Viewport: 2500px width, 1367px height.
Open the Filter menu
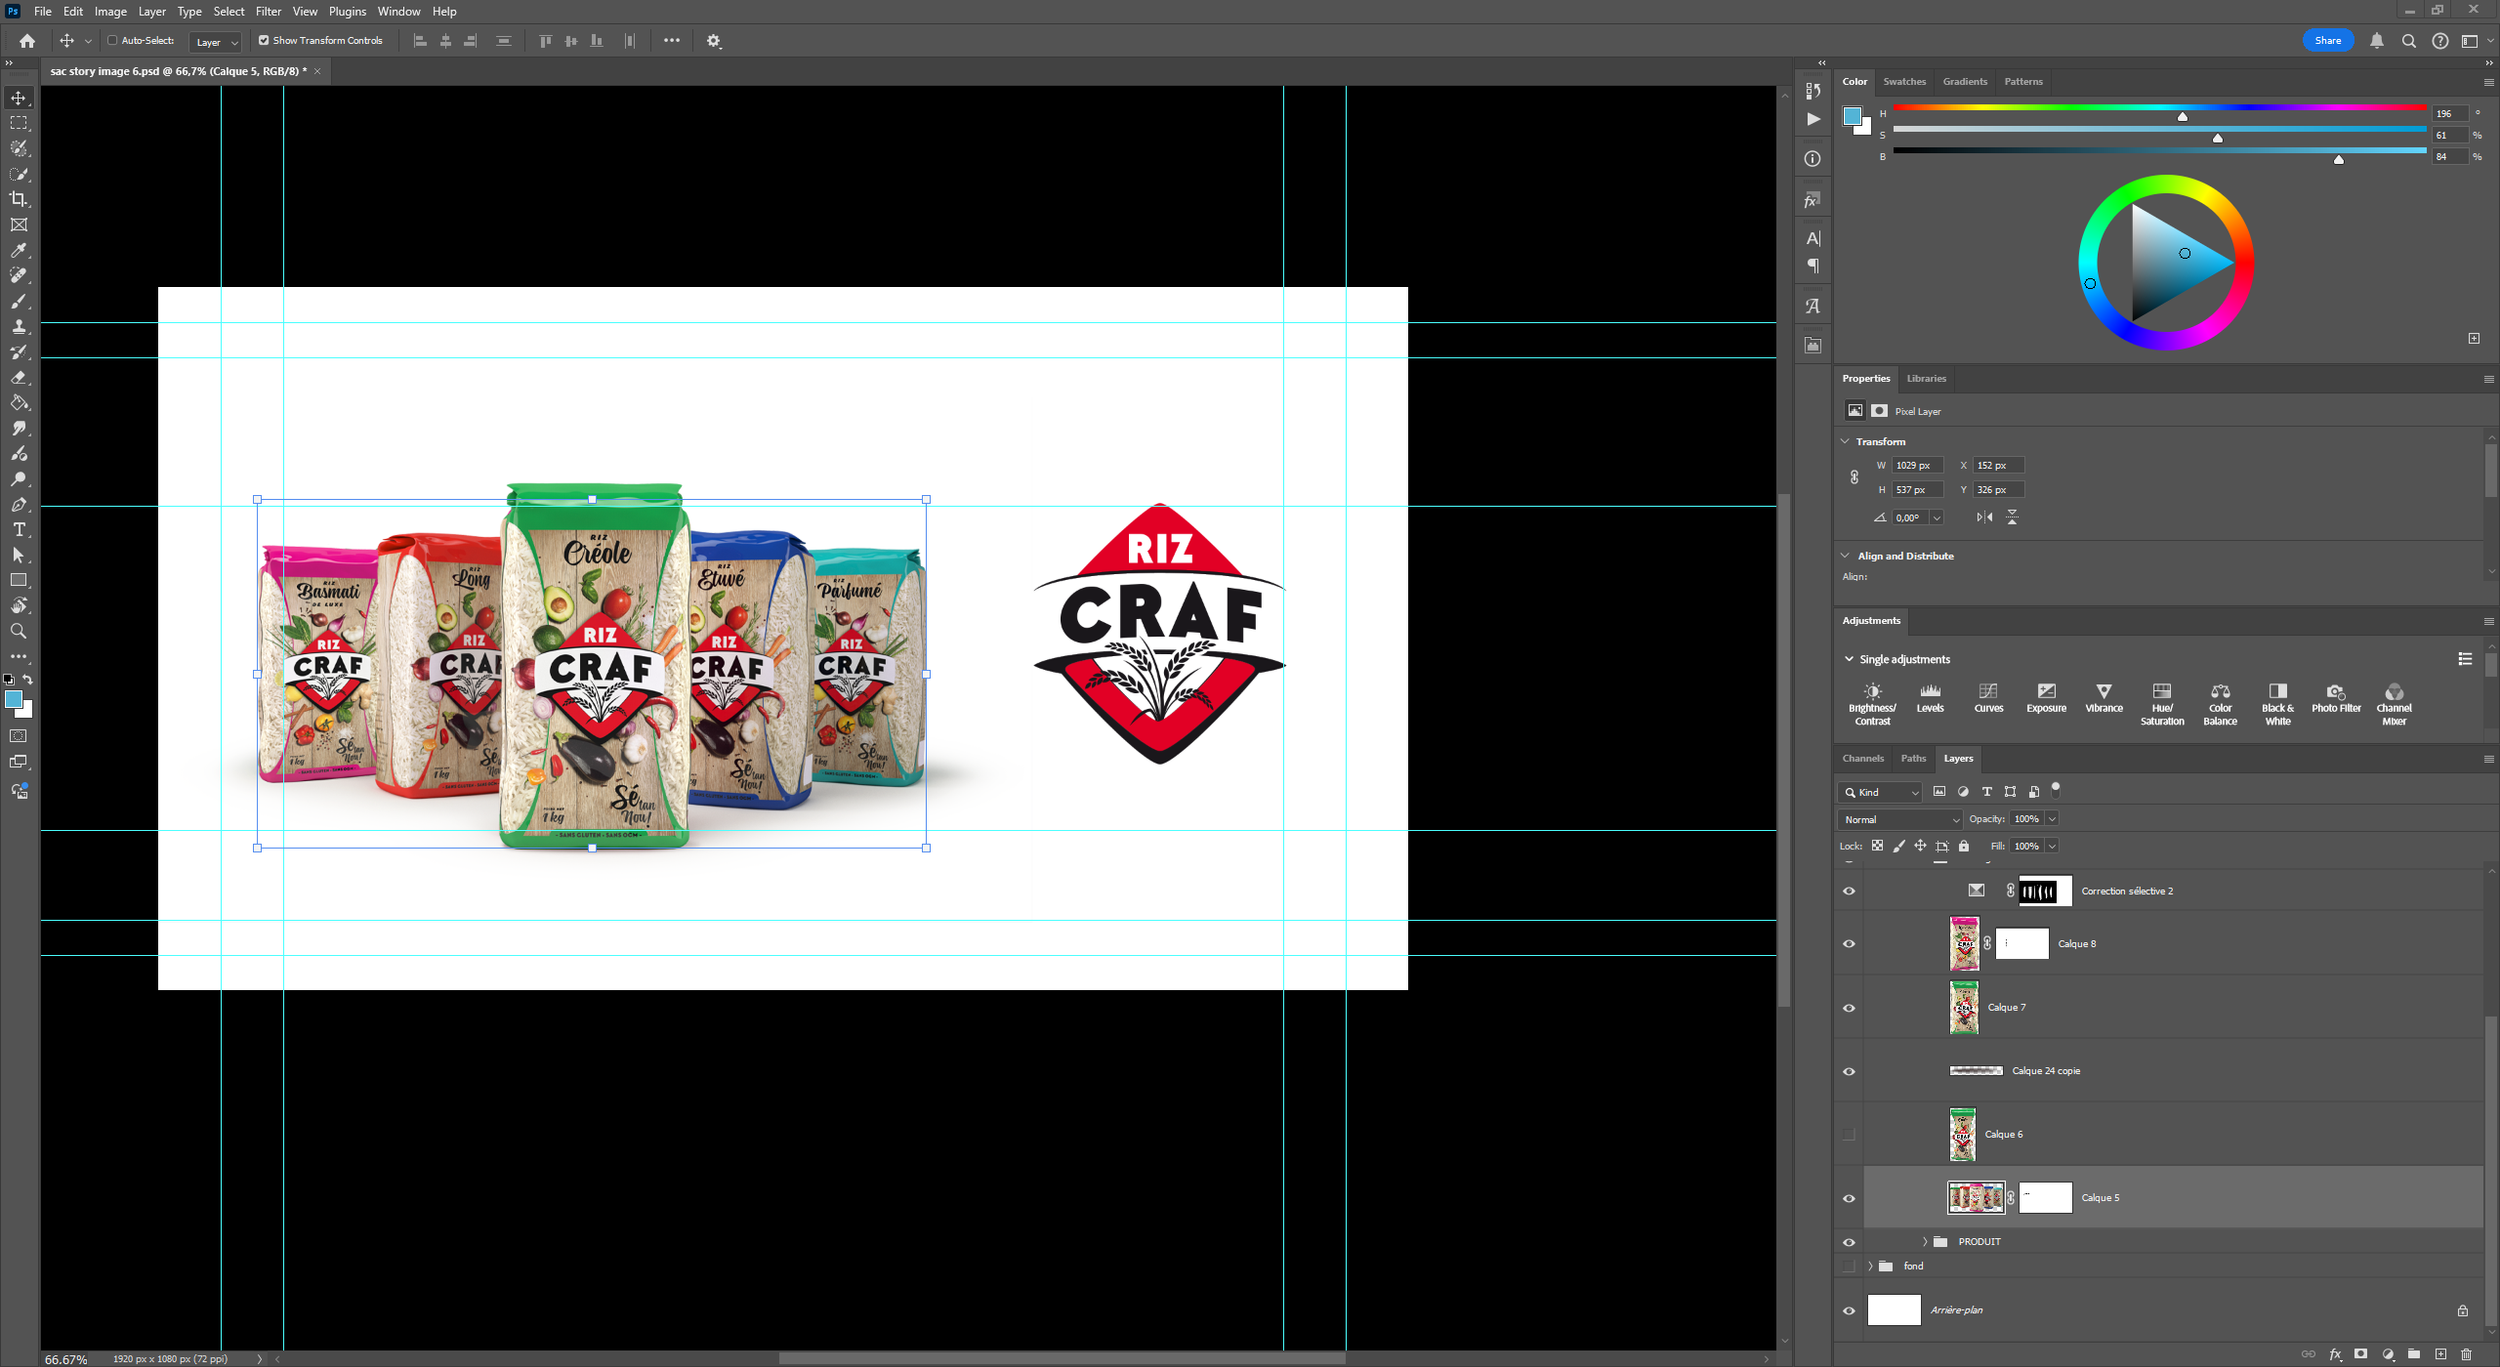[268, 11]
